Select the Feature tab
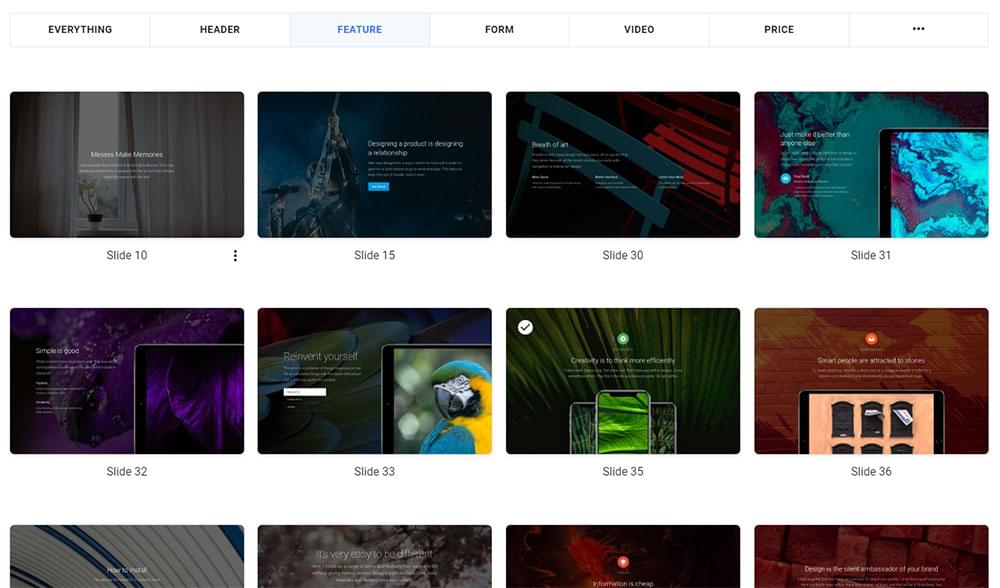Viewport: 1000px width, 588px height. 360,29
